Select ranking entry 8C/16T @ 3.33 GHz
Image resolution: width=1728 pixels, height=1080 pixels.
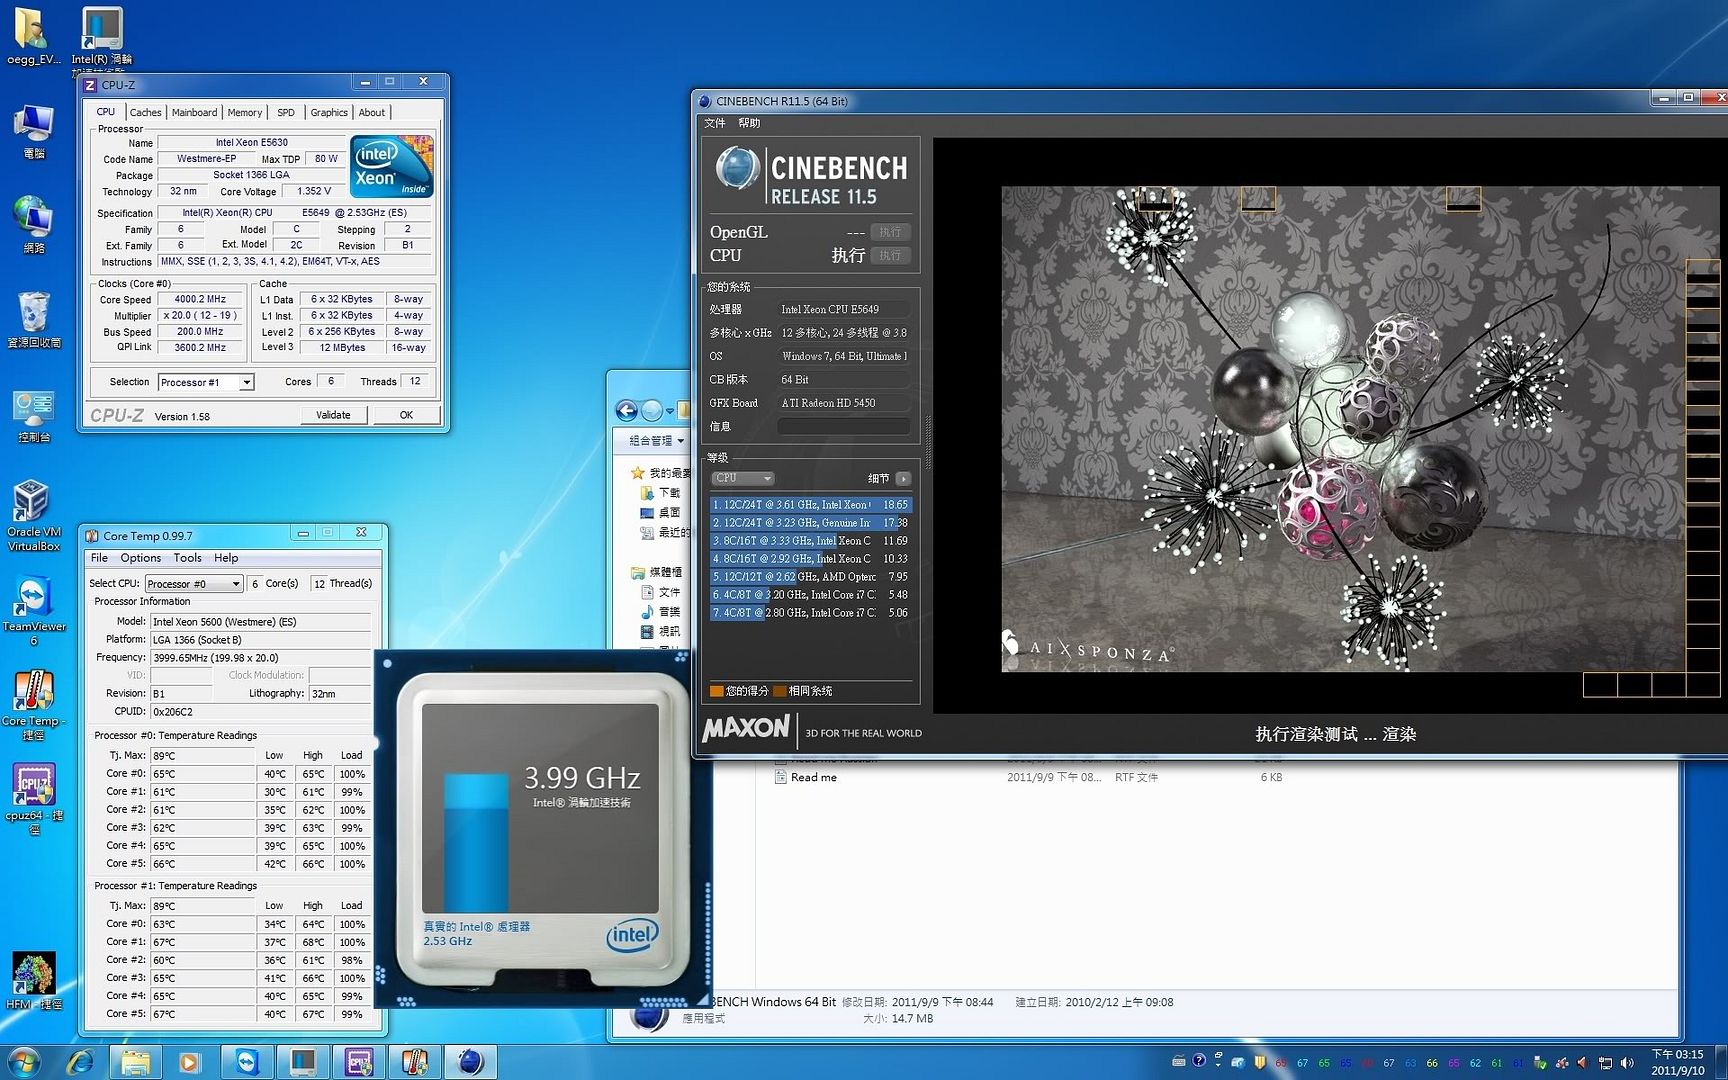[811, 541]
